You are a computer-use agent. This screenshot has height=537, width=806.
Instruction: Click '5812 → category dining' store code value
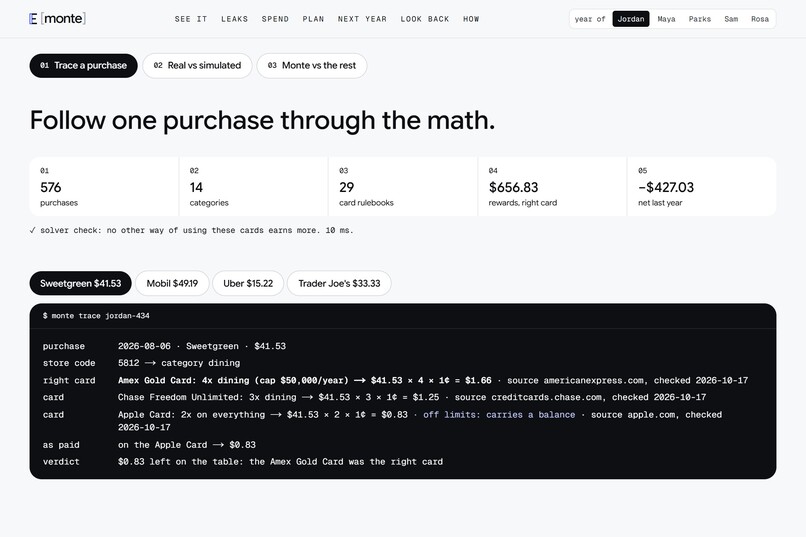coord(179,363)
